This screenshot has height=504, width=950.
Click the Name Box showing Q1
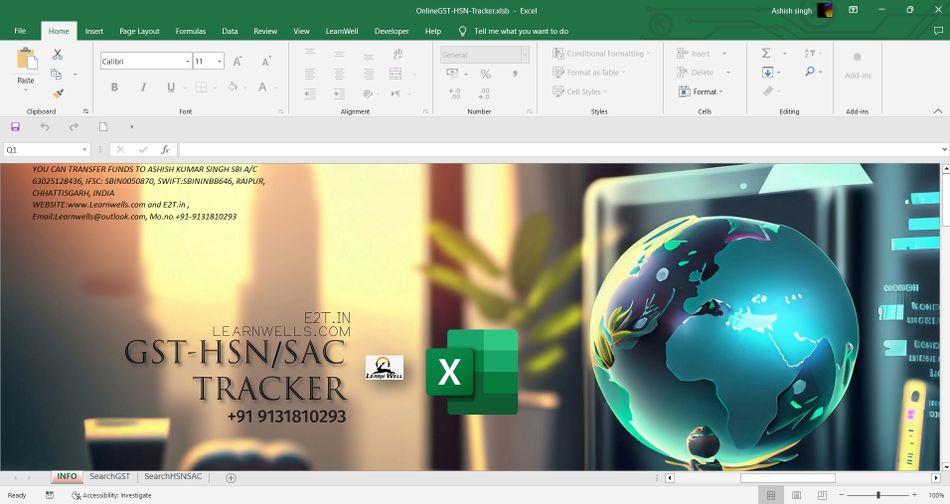[x=42, y=150]
